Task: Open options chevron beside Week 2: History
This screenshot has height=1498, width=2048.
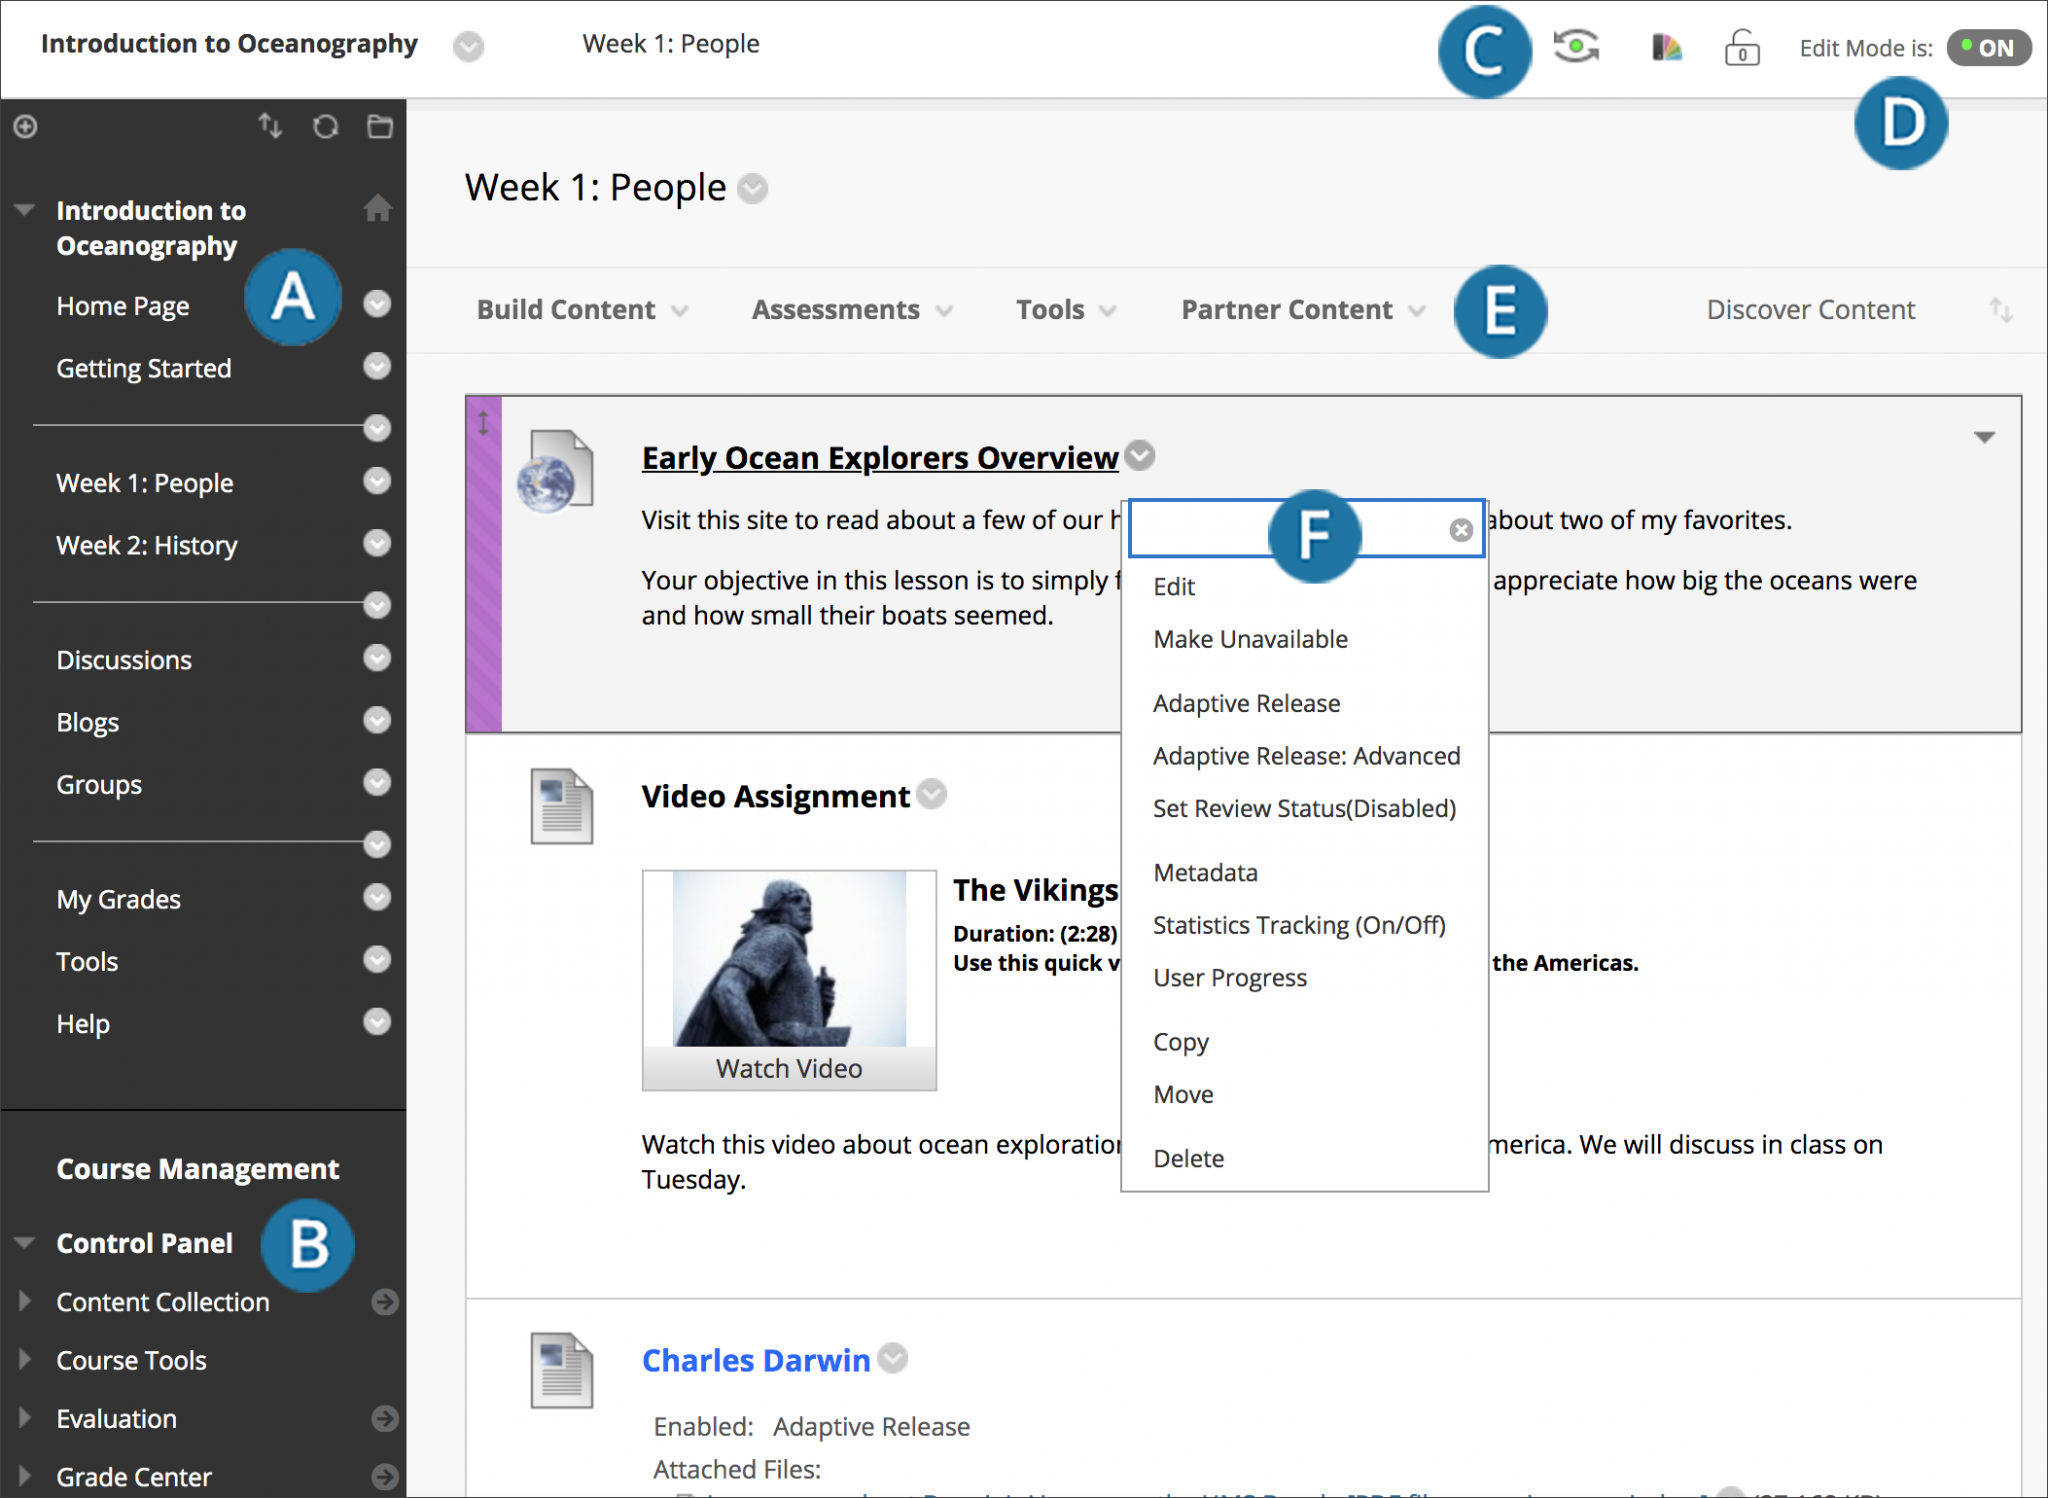Action: 377,543
